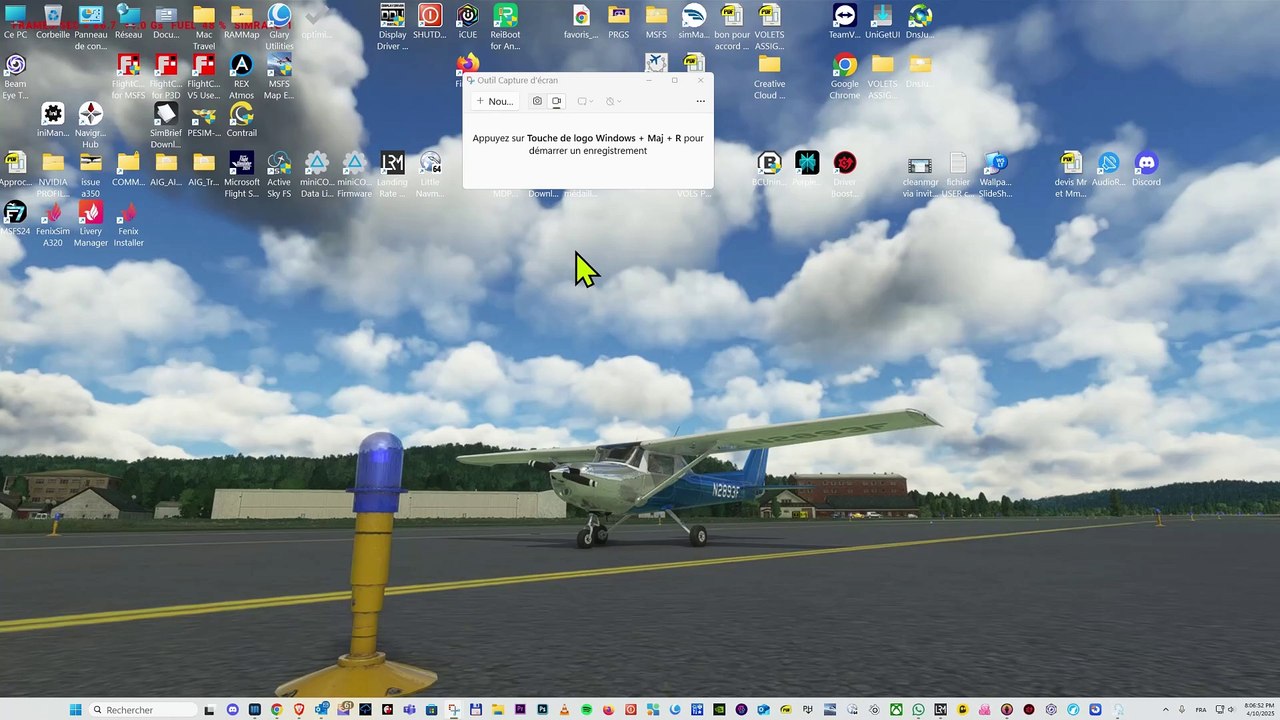Viewport: 1280px width, 720px height.
Task: Open FenixSim A320 desktop shortcut
Action: tap(53, 225)
